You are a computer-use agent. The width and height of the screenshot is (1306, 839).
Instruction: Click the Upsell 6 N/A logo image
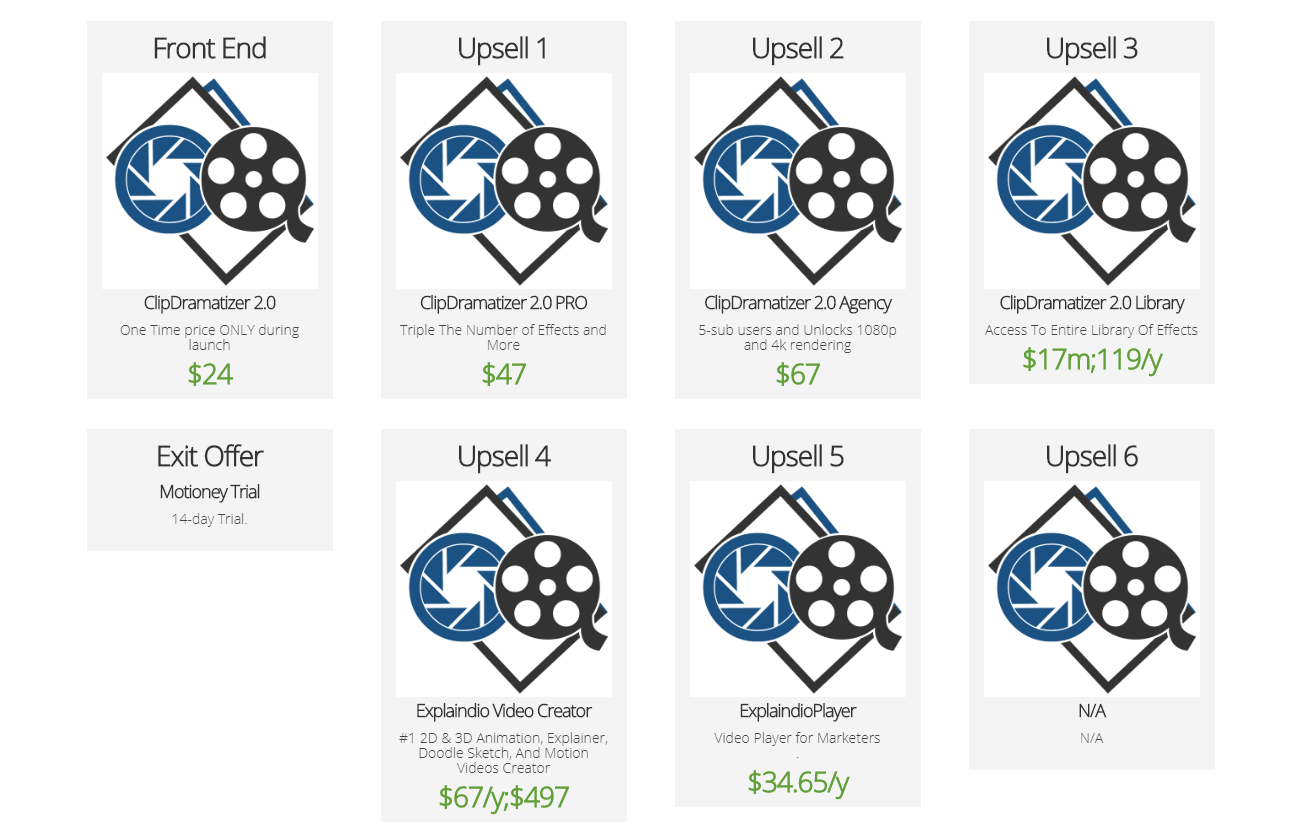tap(1092, 589)
